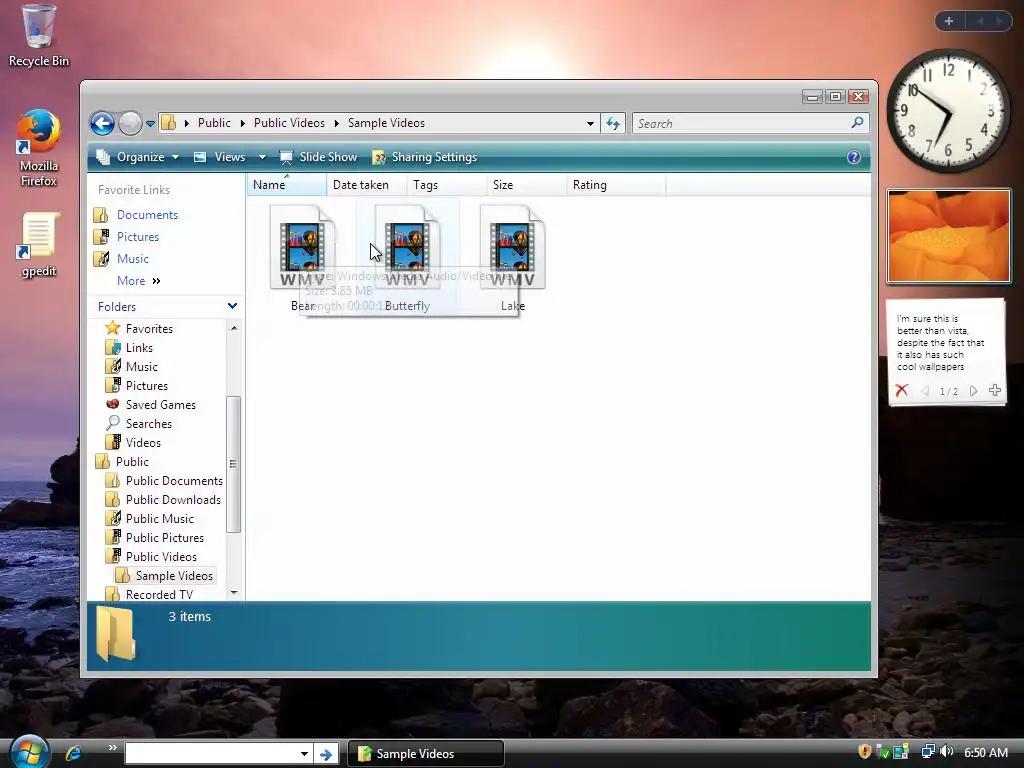Add gadget with sidebar plus button

pos(949,21)
